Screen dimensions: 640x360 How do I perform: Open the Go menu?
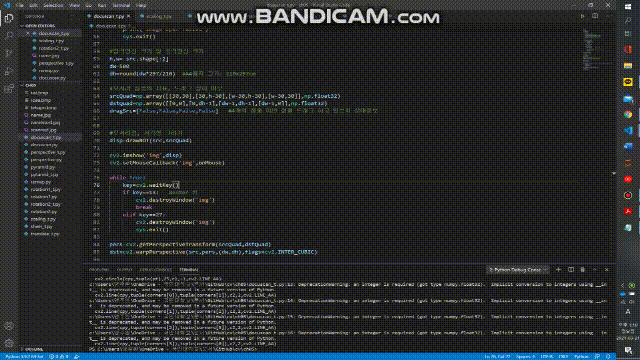[x=89, y=5]
